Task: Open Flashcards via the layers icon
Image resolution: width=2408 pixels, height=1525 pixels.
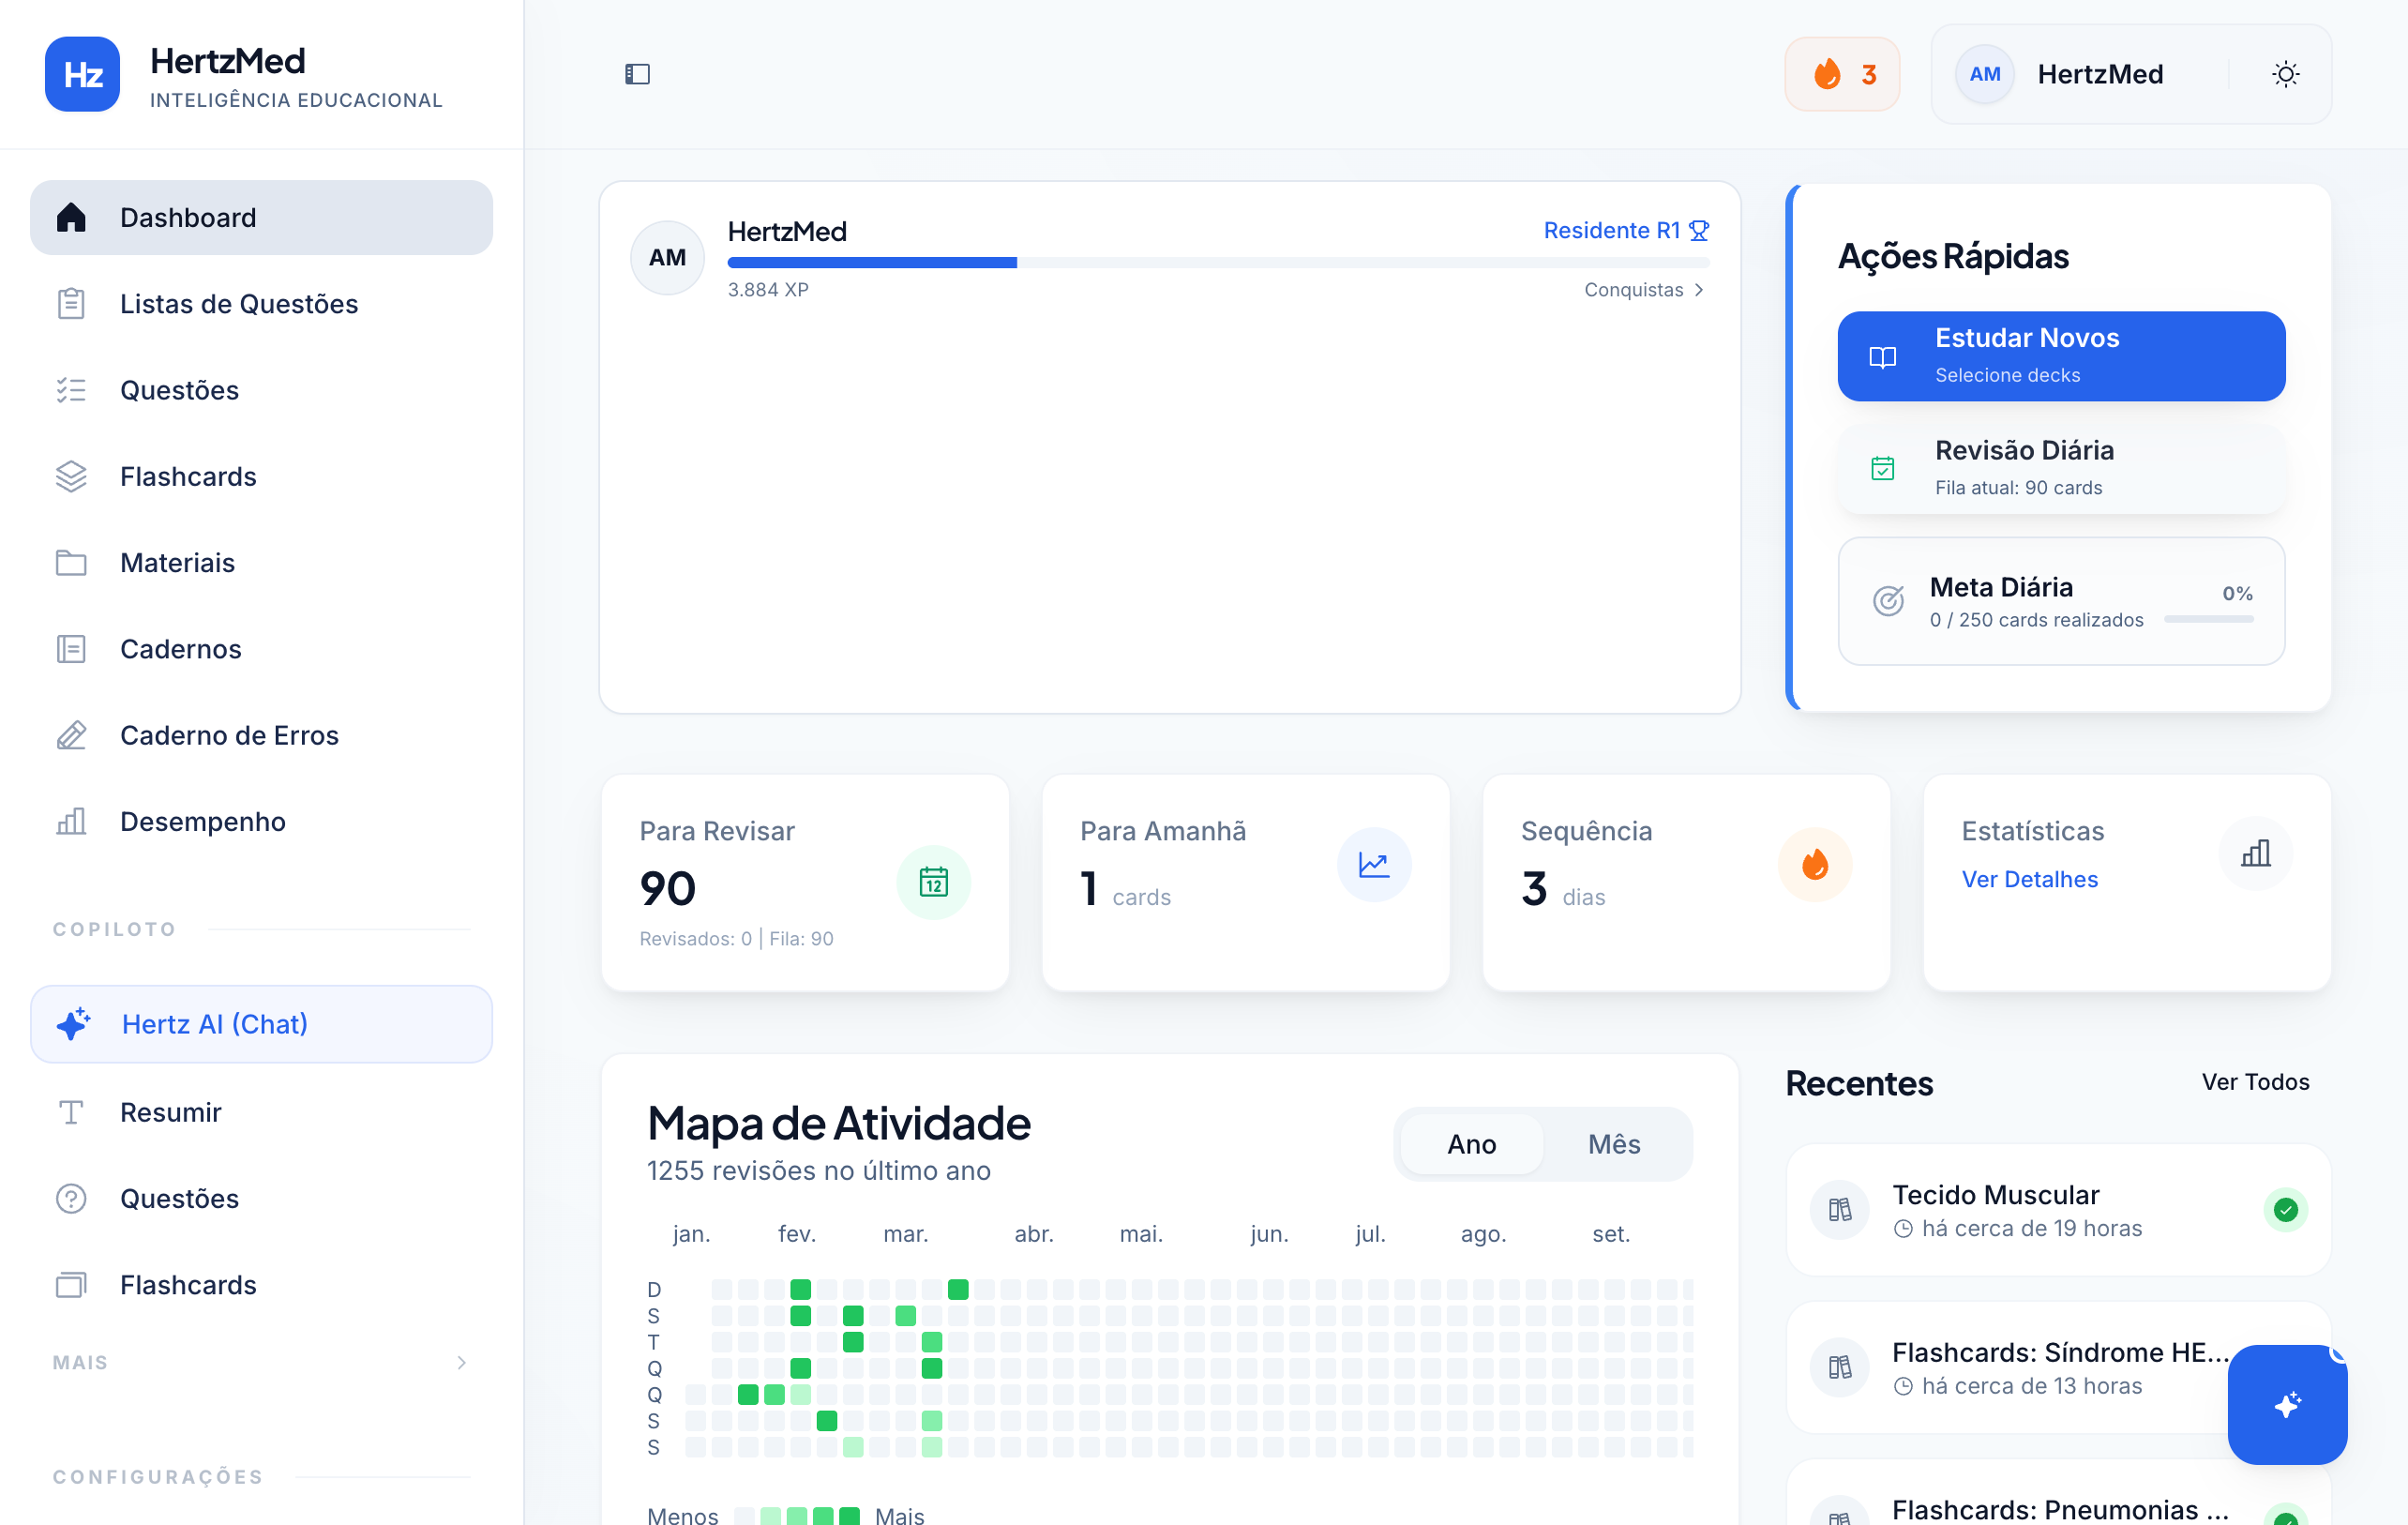Action: click(71, 476)
